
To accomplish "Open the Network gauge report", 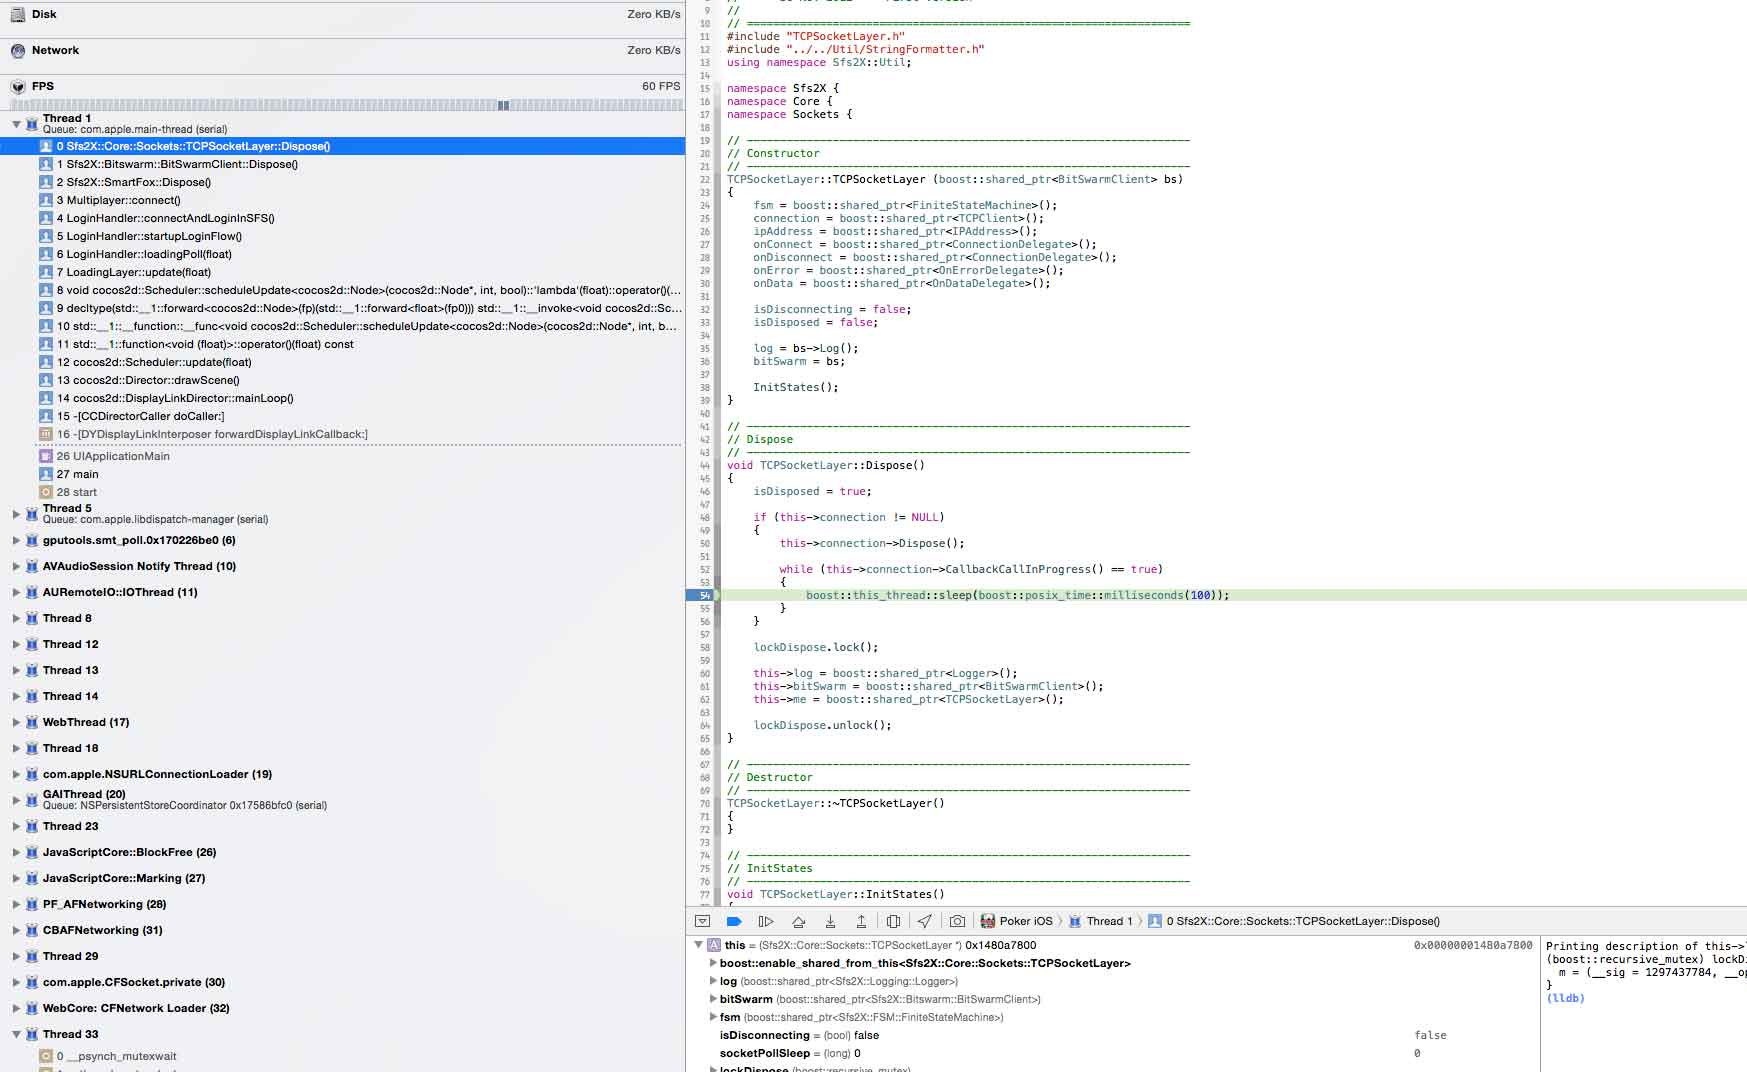I will tap(55, 50).
